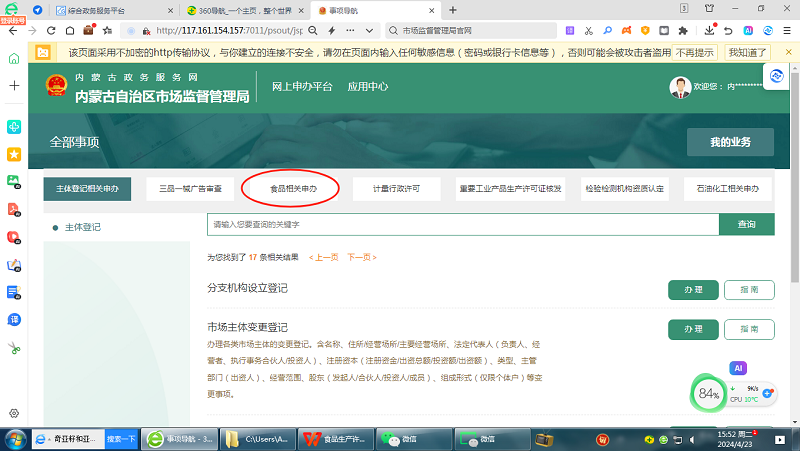Open the browser hamburger menu
Image resolution: width=800 pixels, height=451 pixels.
coord(787,30)
